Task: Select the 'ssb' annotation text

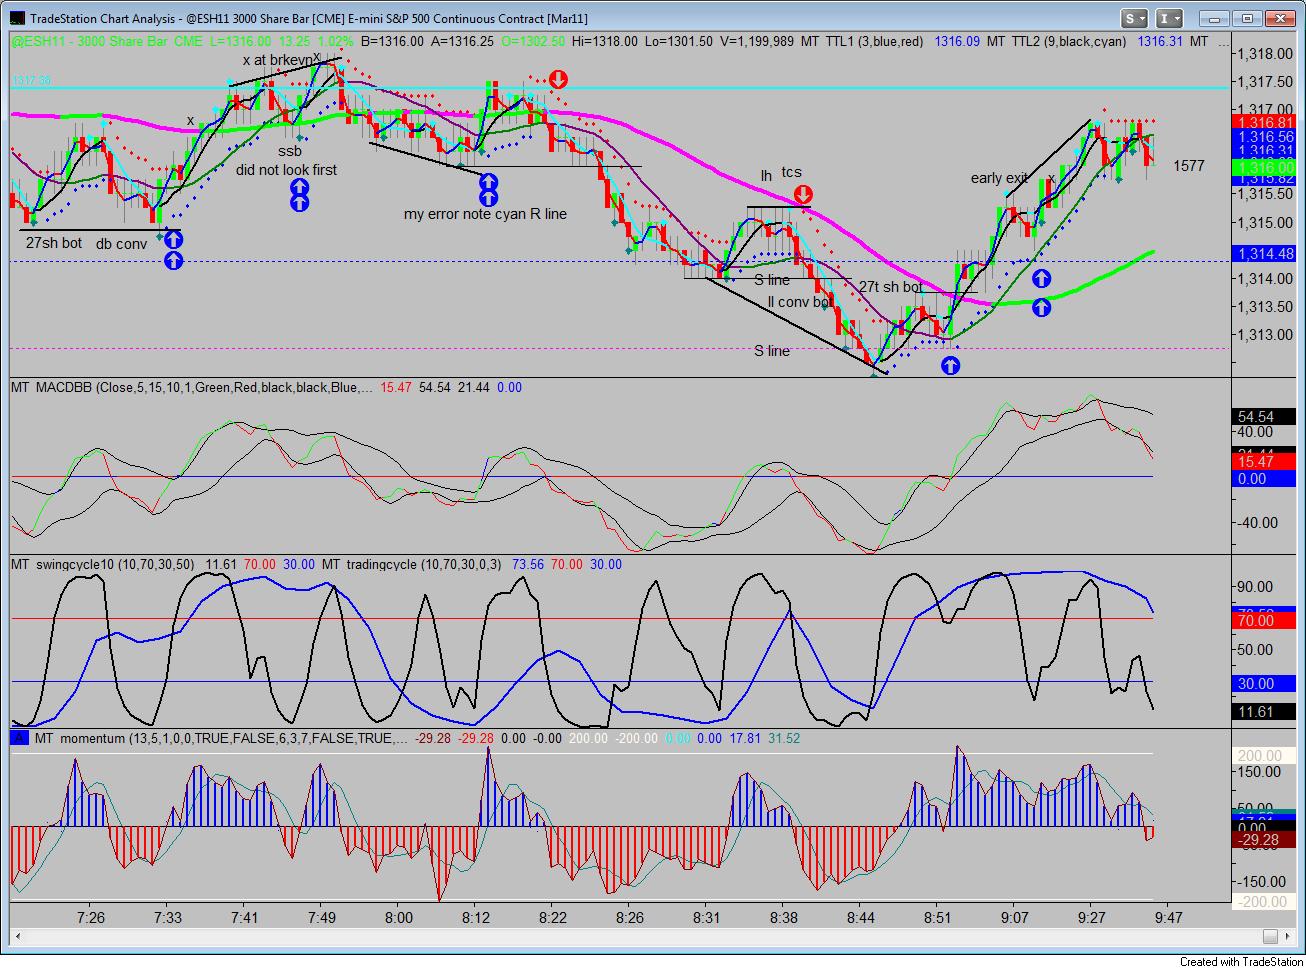Action: point(290,151)
